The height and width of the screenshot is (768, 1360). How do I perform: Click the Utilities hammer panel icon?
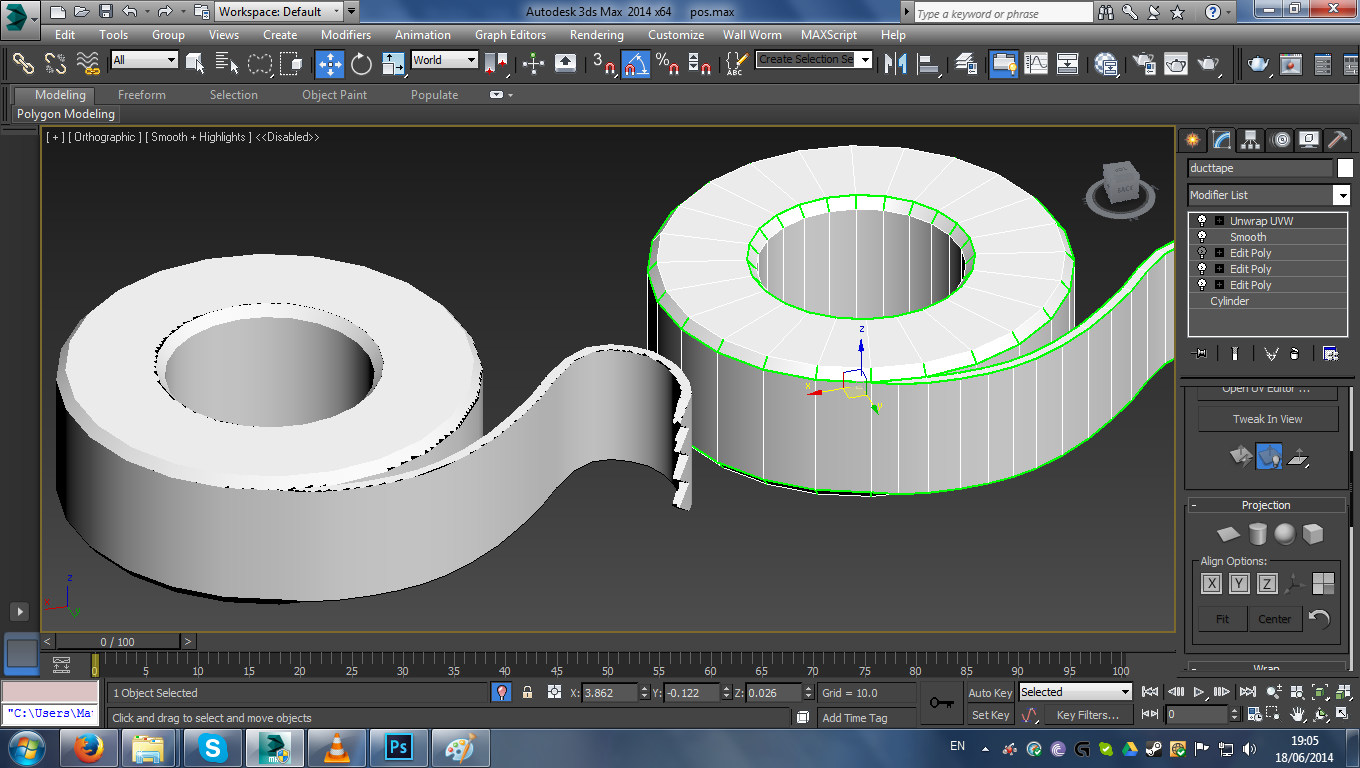pos(1337,140)
